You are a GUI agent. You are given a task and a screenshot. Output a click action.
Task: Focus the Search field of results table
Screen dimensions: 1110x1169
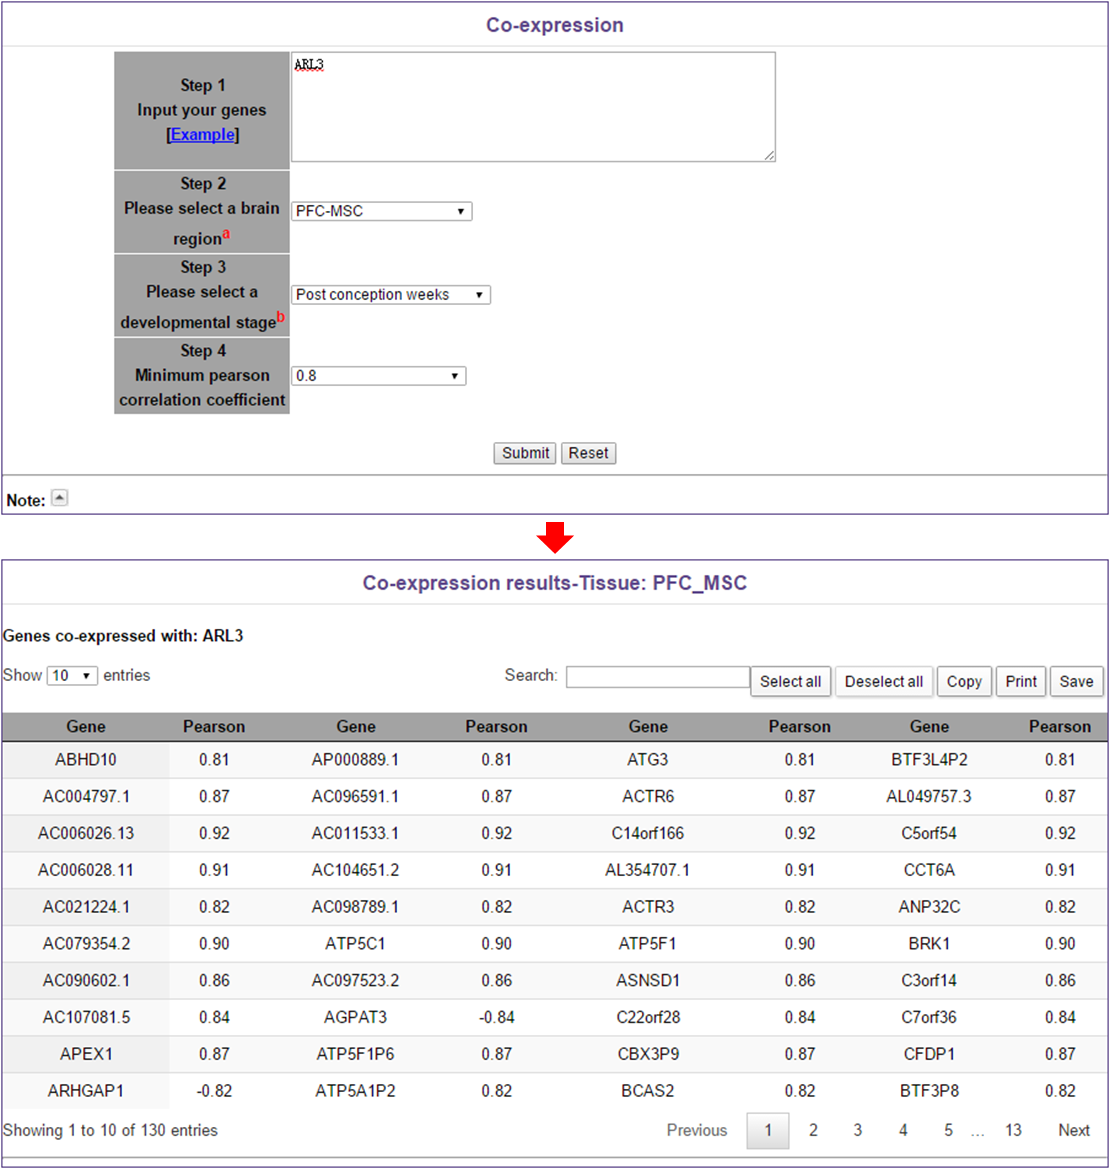tap(658, 677)
